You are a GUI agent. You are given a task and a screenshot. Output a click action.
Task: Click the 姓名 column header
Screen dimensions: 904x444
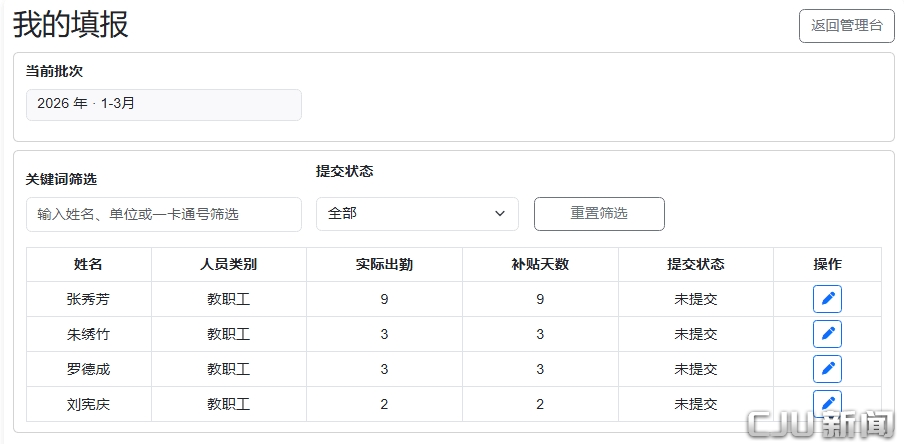[x=89, y=265]
